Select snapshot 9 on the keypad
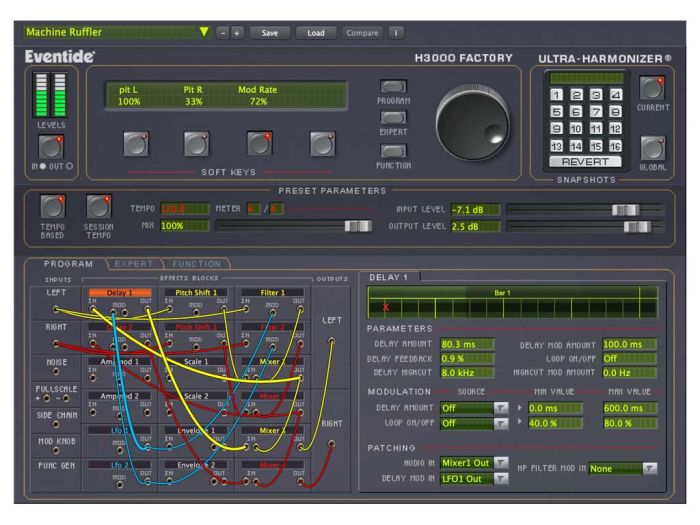 [x=556, y=129]
